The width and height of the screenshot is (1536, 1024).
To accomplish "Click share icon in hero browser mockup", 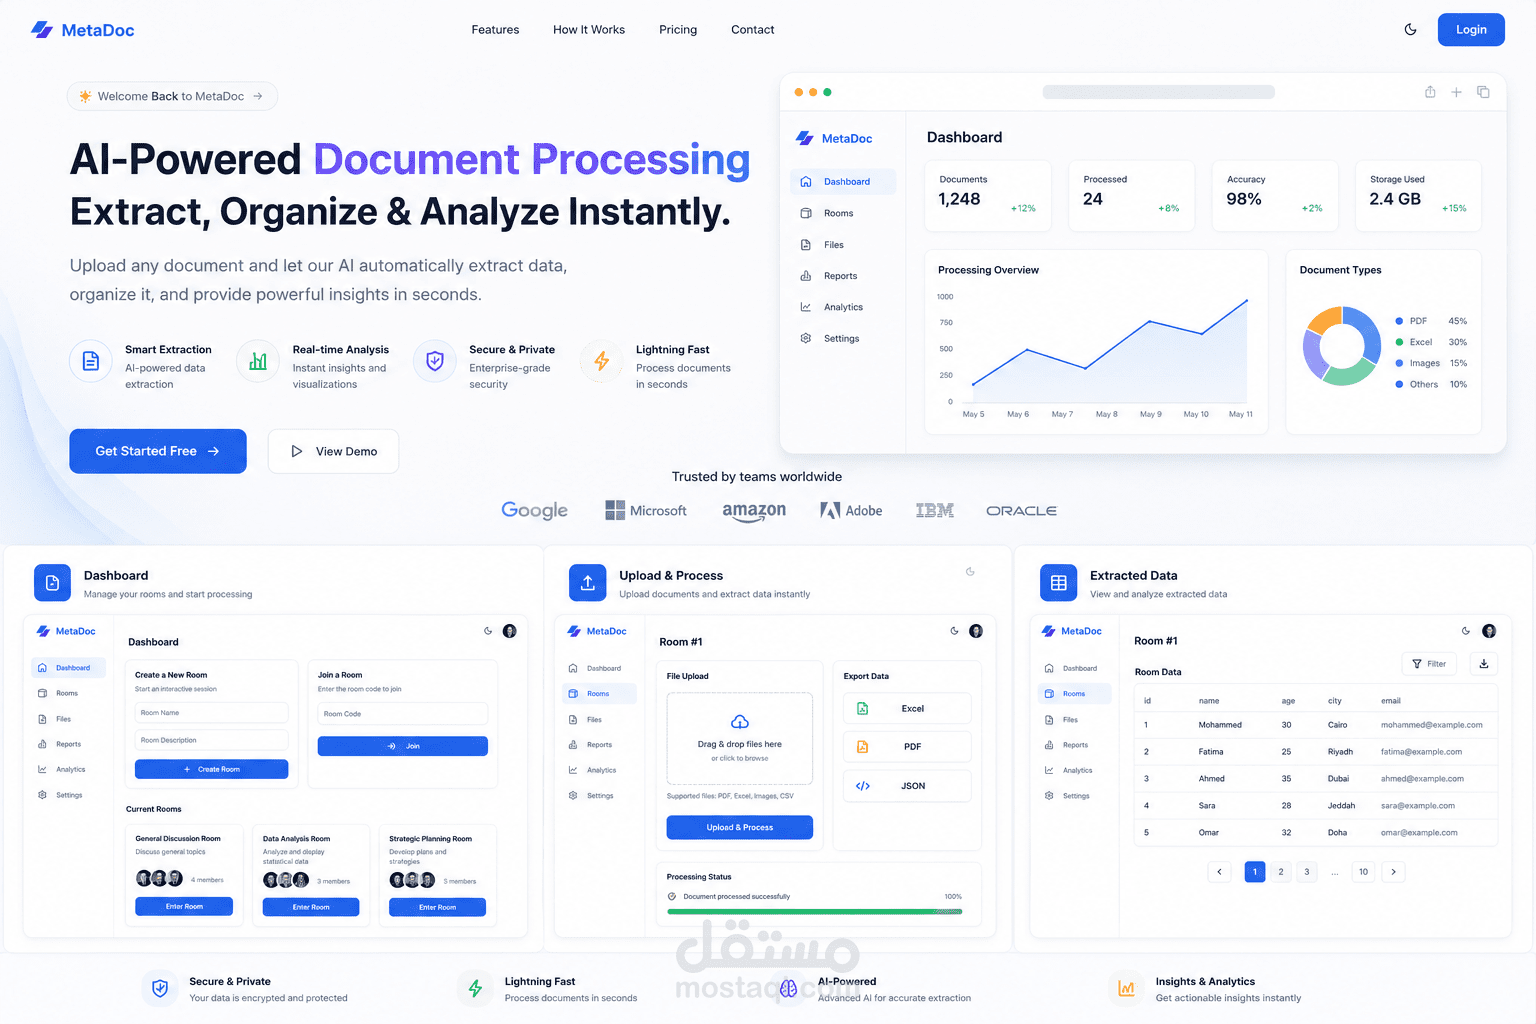I will [x=1430, y=92].
